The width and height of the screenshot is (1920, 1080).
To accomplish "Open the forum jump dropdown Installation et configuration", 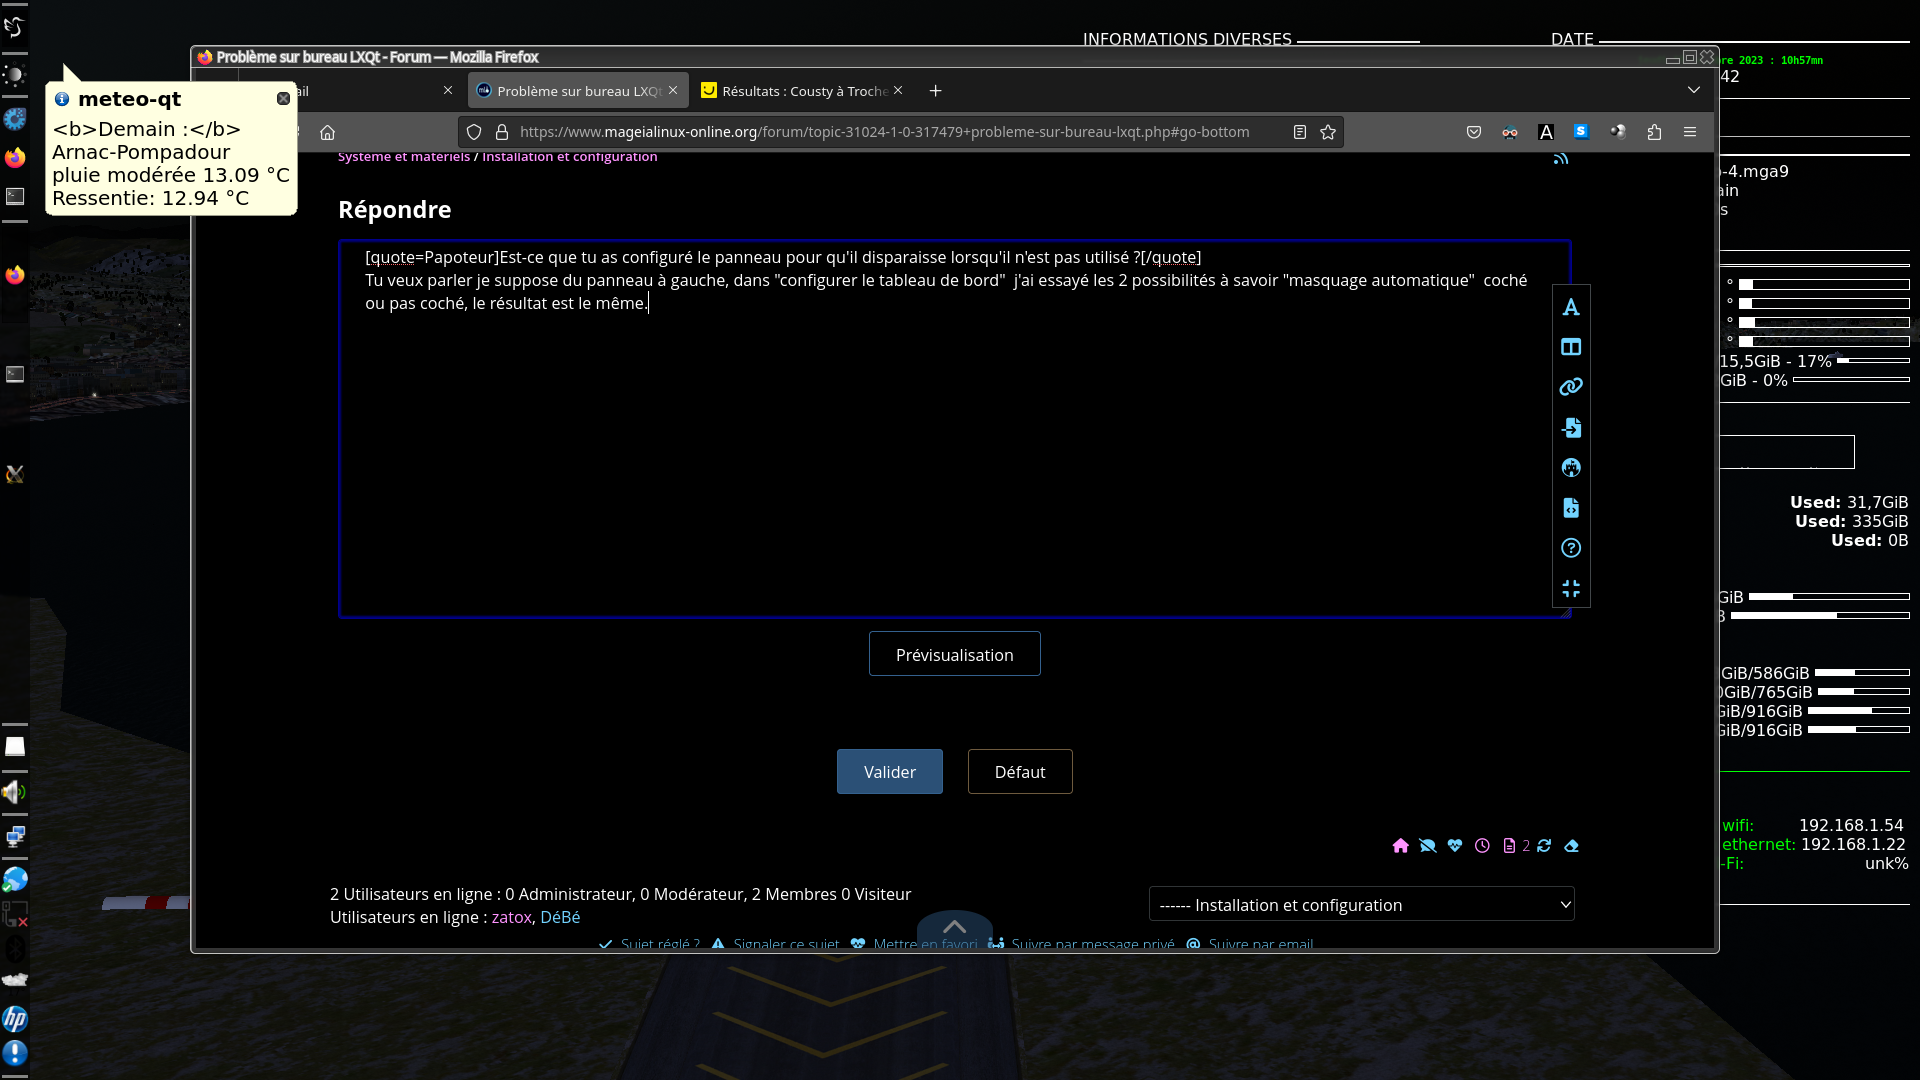I will point(1362,904).
